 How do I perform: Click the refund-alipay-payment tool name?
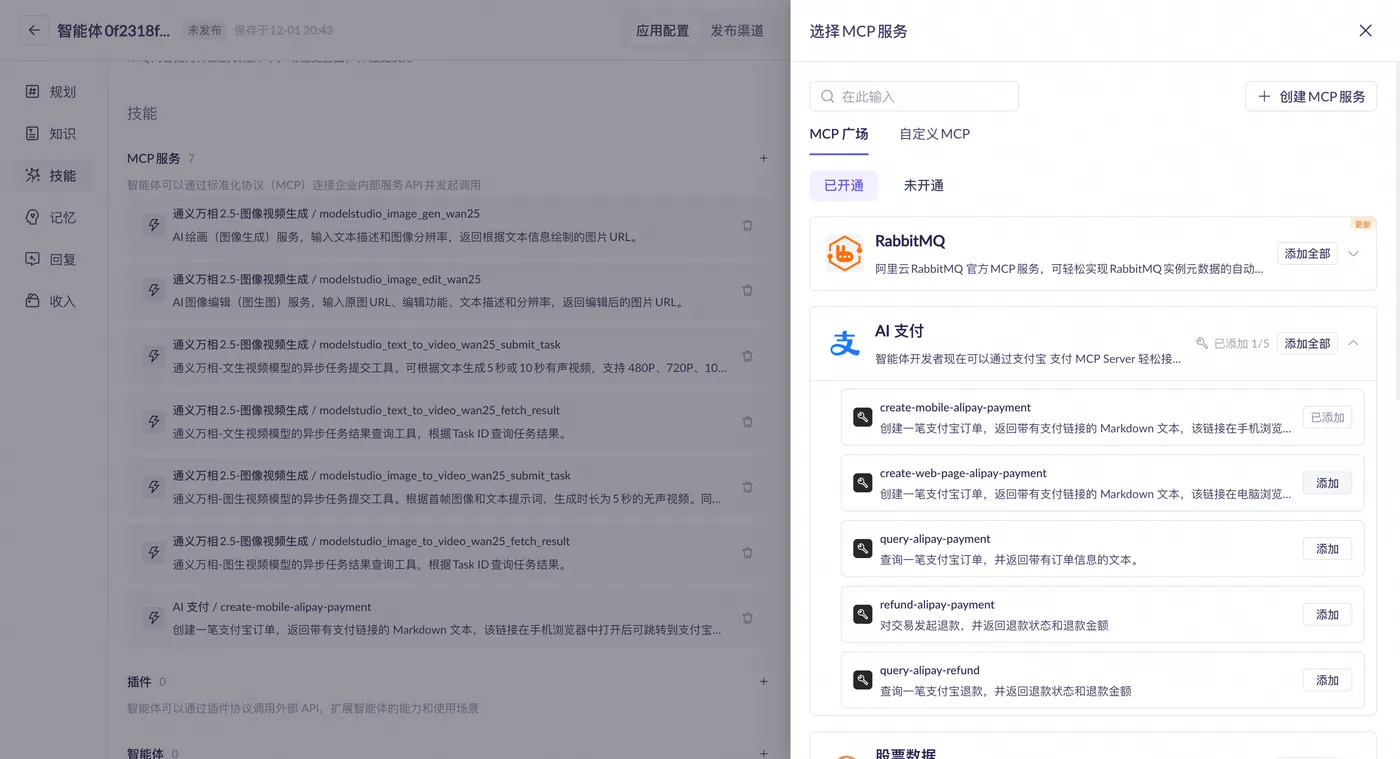click(x=937, y=605)
